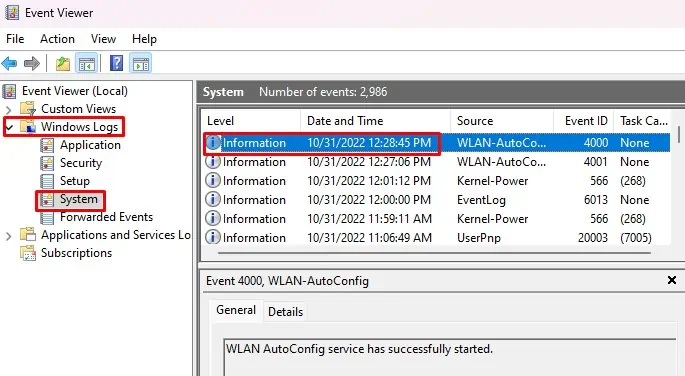Select Forwarded Events label in the tree

click(x=106, y=217)
